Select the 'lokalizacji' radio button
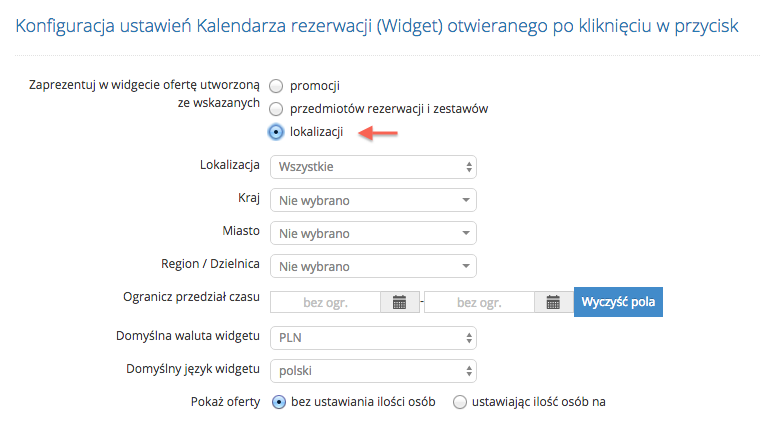 click(x=276, y=132)
